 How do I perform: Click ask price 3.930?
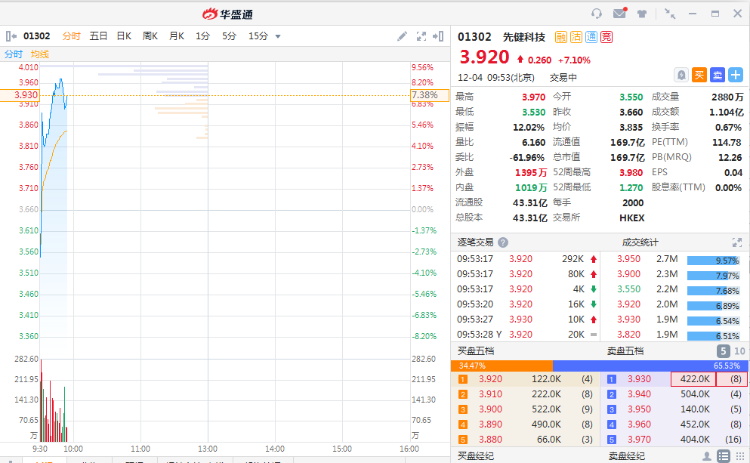(639, 379)
